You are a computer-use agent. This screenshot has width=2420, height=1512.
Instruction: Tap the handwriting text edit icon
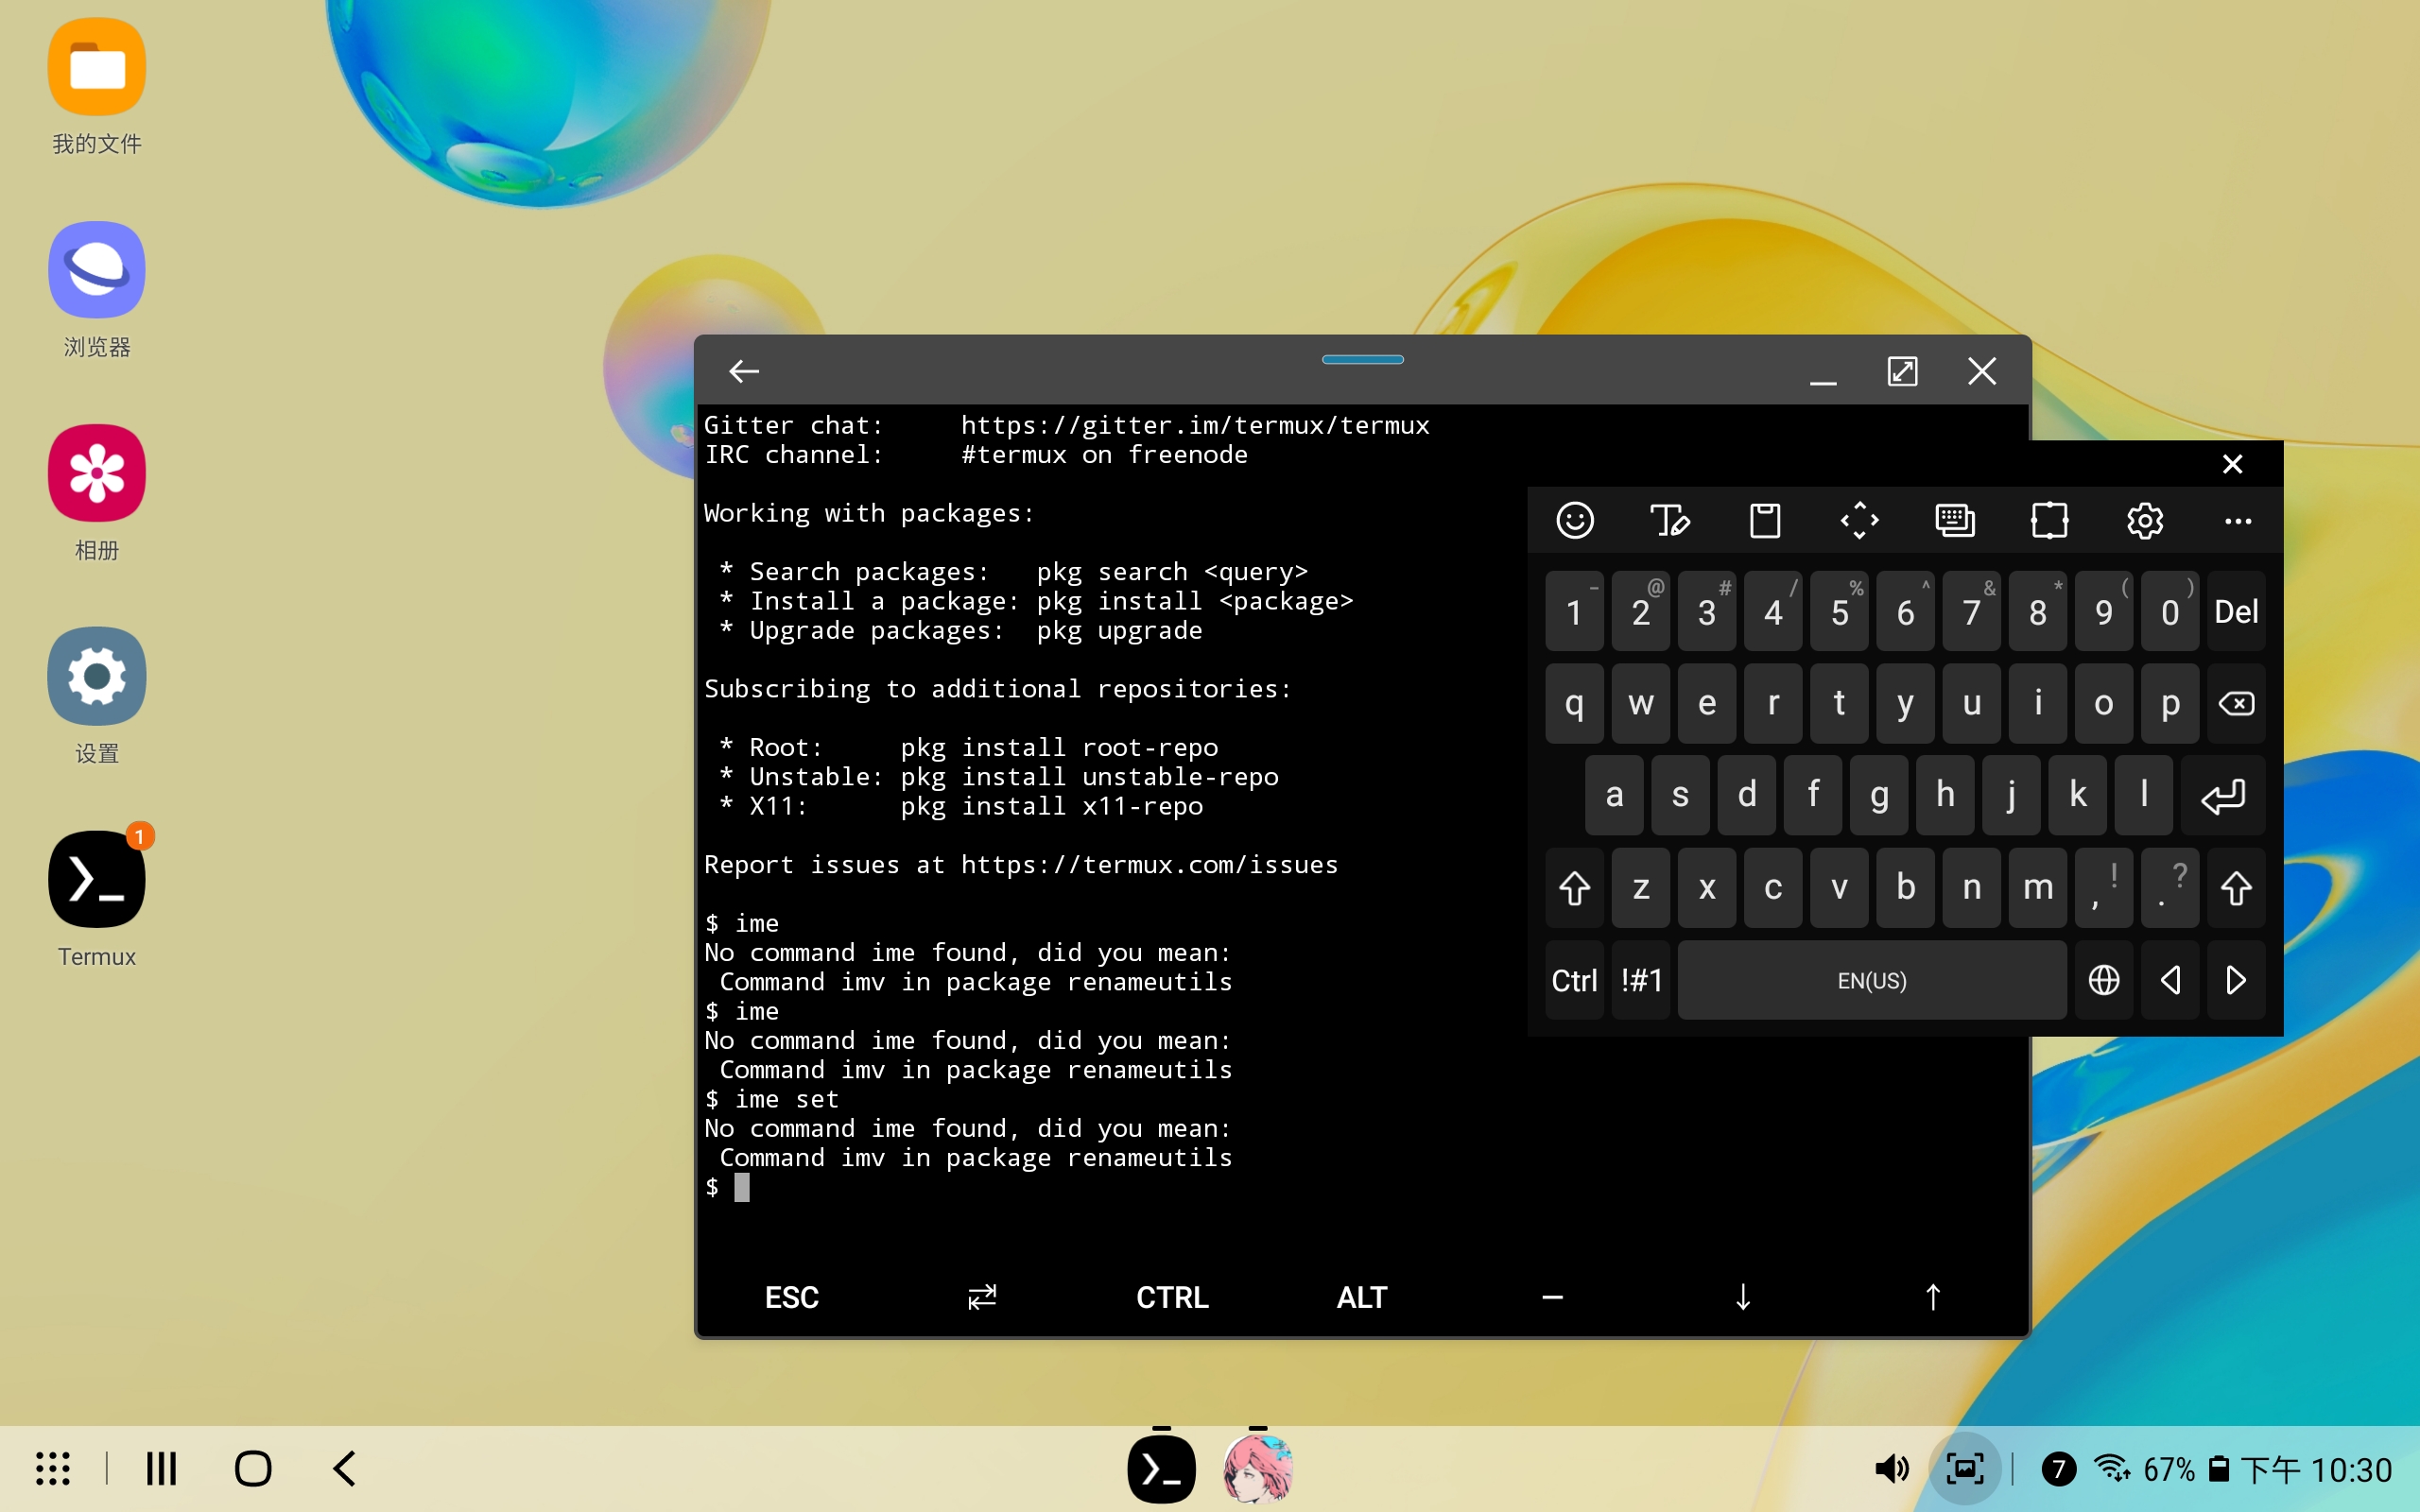pyautogui.click(x=1669, y=520)
